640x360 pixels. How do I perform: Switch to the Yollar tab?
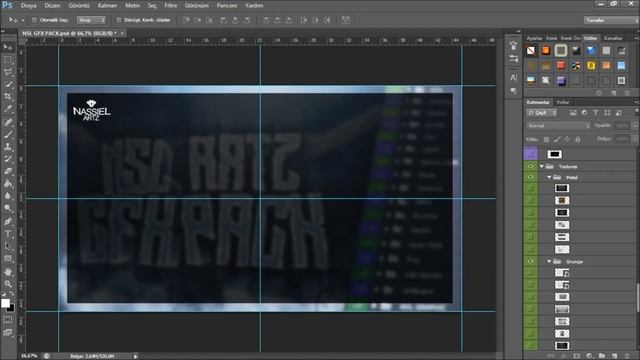click(562, 102)
